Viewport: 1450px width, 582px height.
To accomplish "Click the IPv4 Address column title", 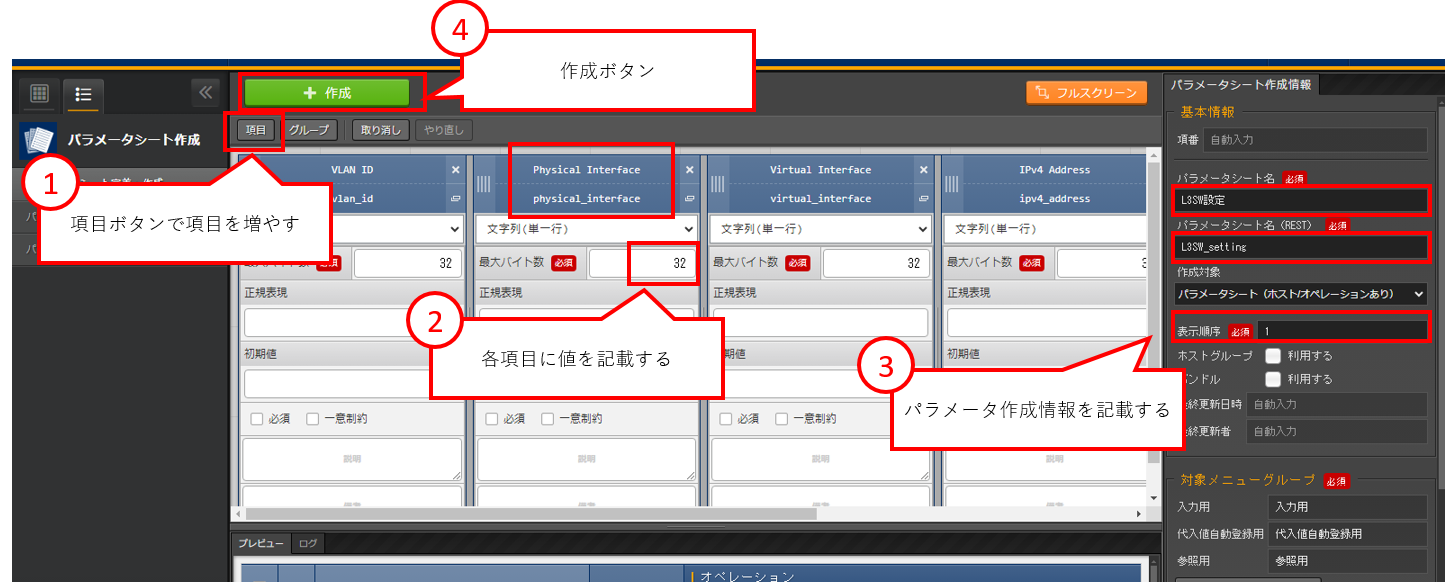I will coord(1054,170).
